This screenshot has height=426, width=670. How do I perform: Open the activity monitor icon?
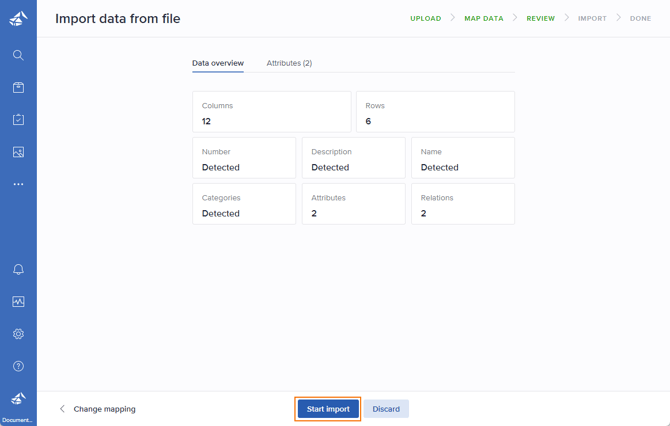18,302
